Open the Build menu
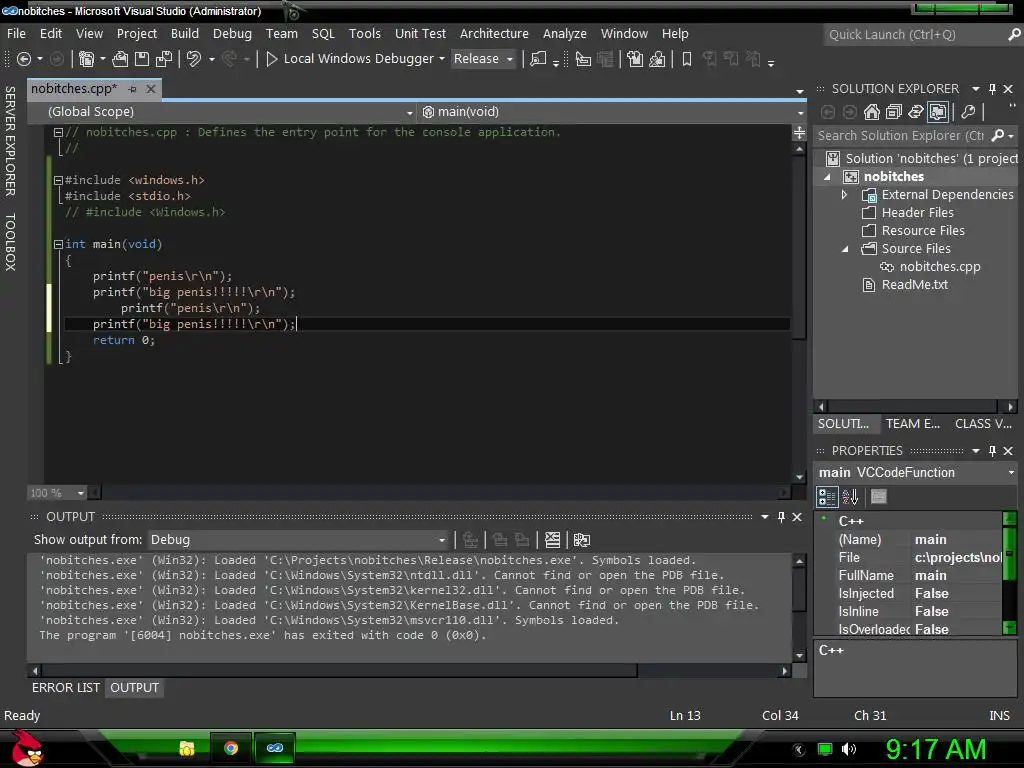Screen dimensions: 1024x768 (185, 33)
